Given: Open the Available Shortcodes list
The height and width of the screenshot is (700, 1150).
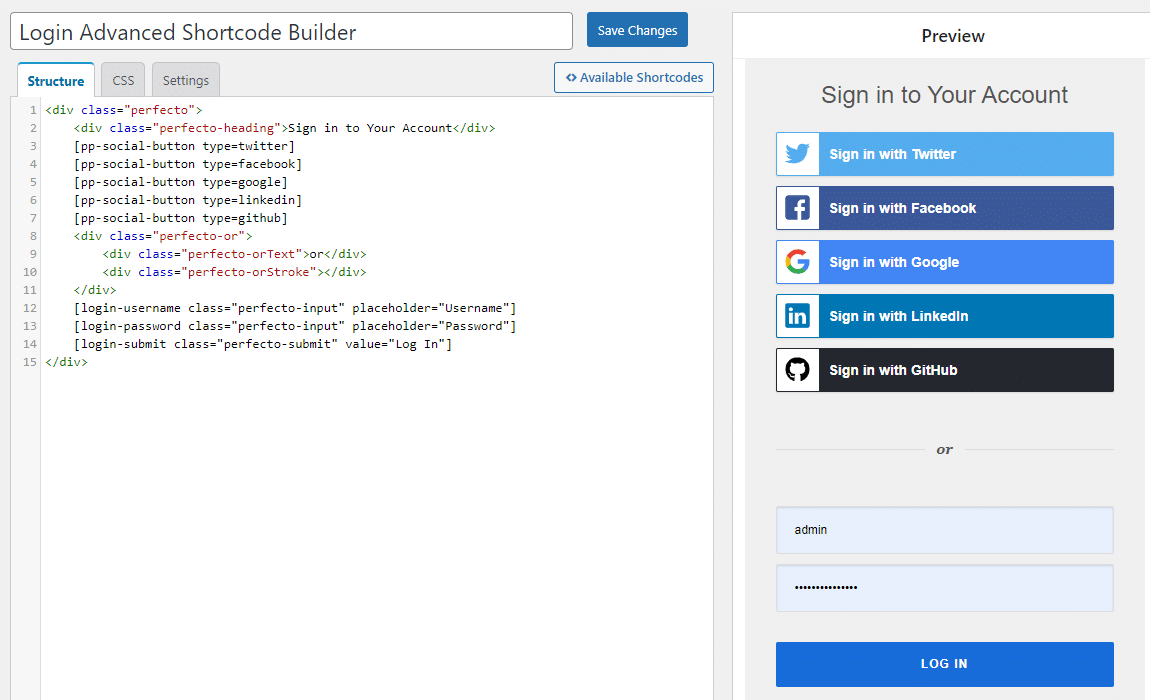Looking at the screenshot, I should click(634, 78).
